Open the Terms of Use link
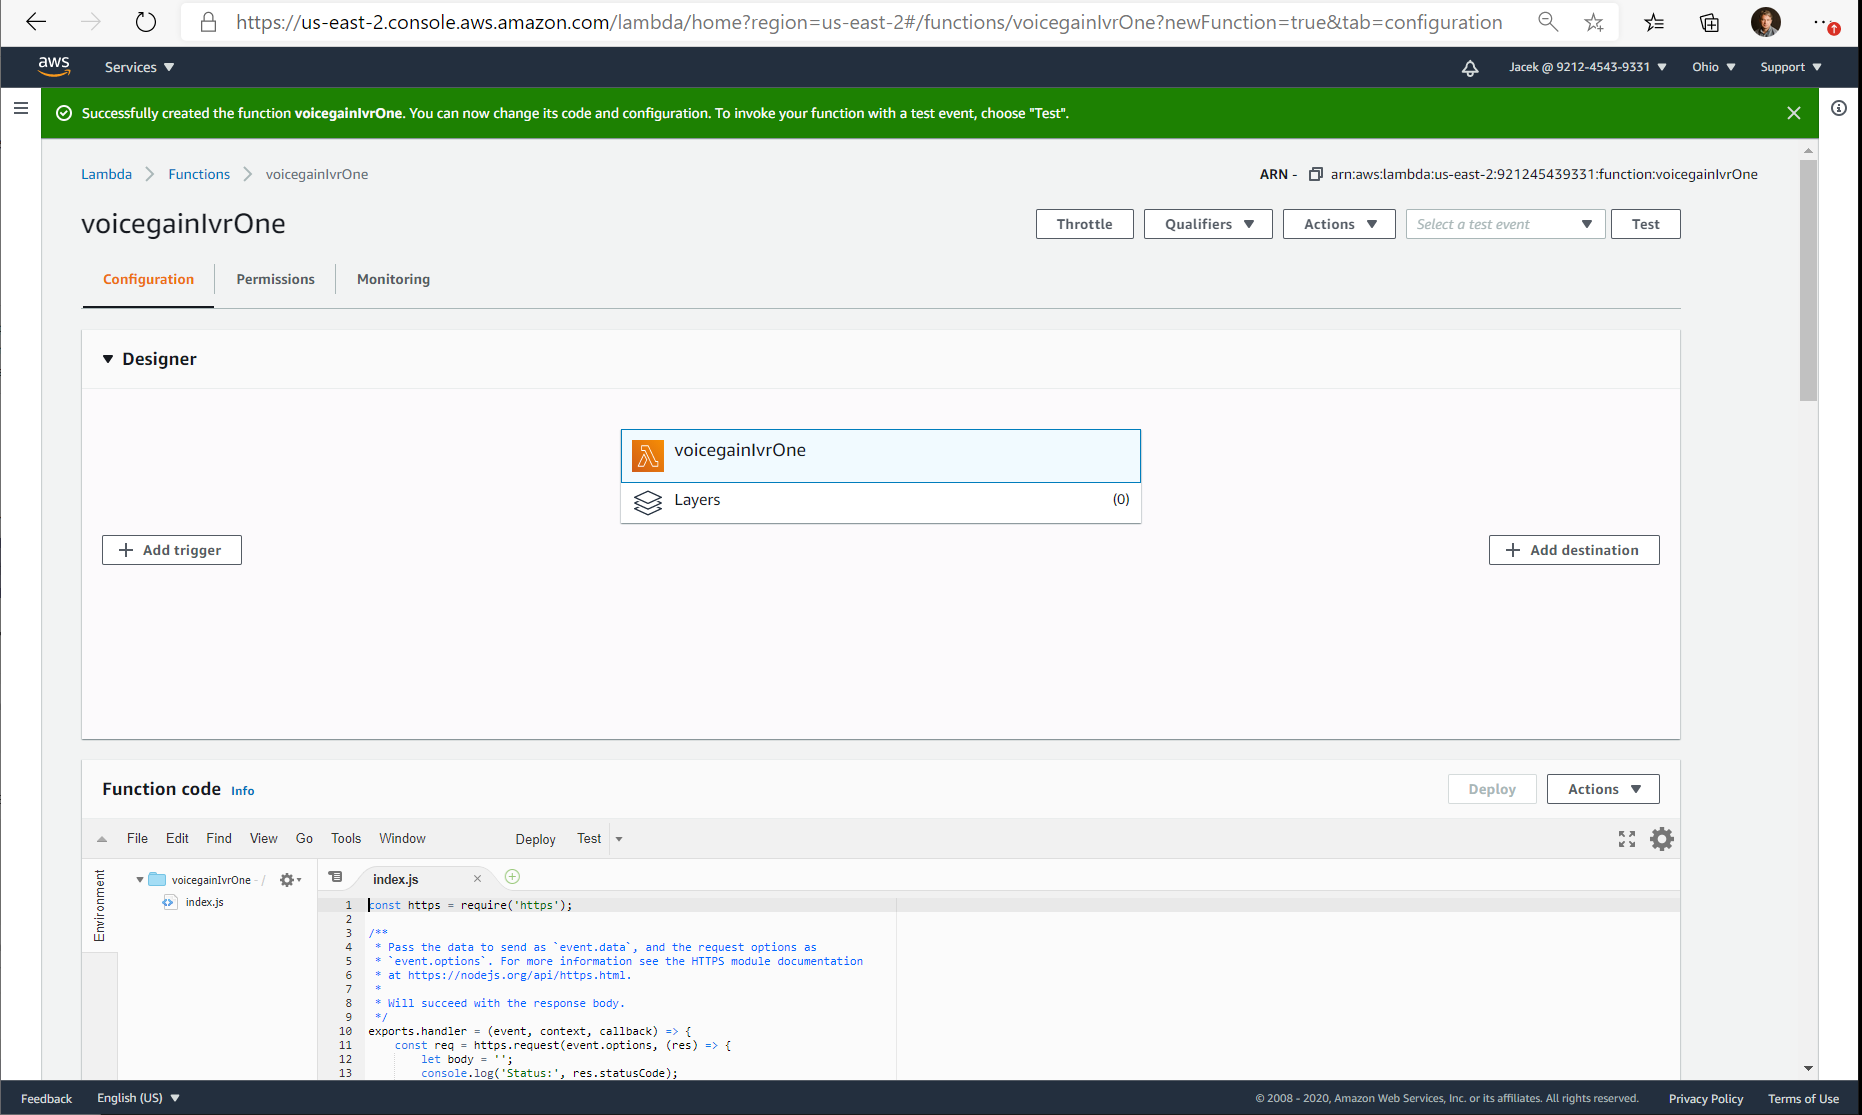The image size is (1862, 1115). (x=1803, y=1098)
